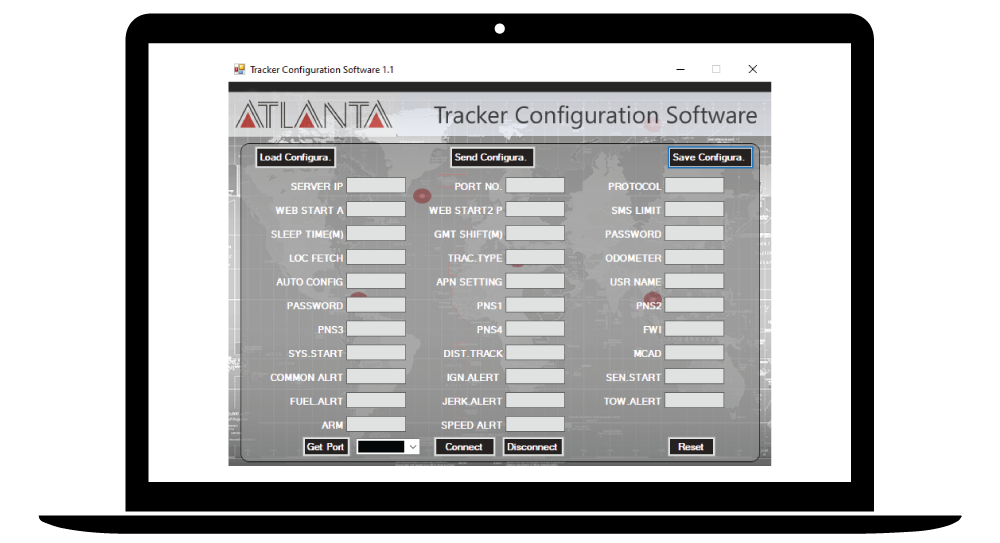This screenshot has width=1000, height=543.
Task: Select the PNS2 input field
Action: pyautogui.click(x=695, y=305)
